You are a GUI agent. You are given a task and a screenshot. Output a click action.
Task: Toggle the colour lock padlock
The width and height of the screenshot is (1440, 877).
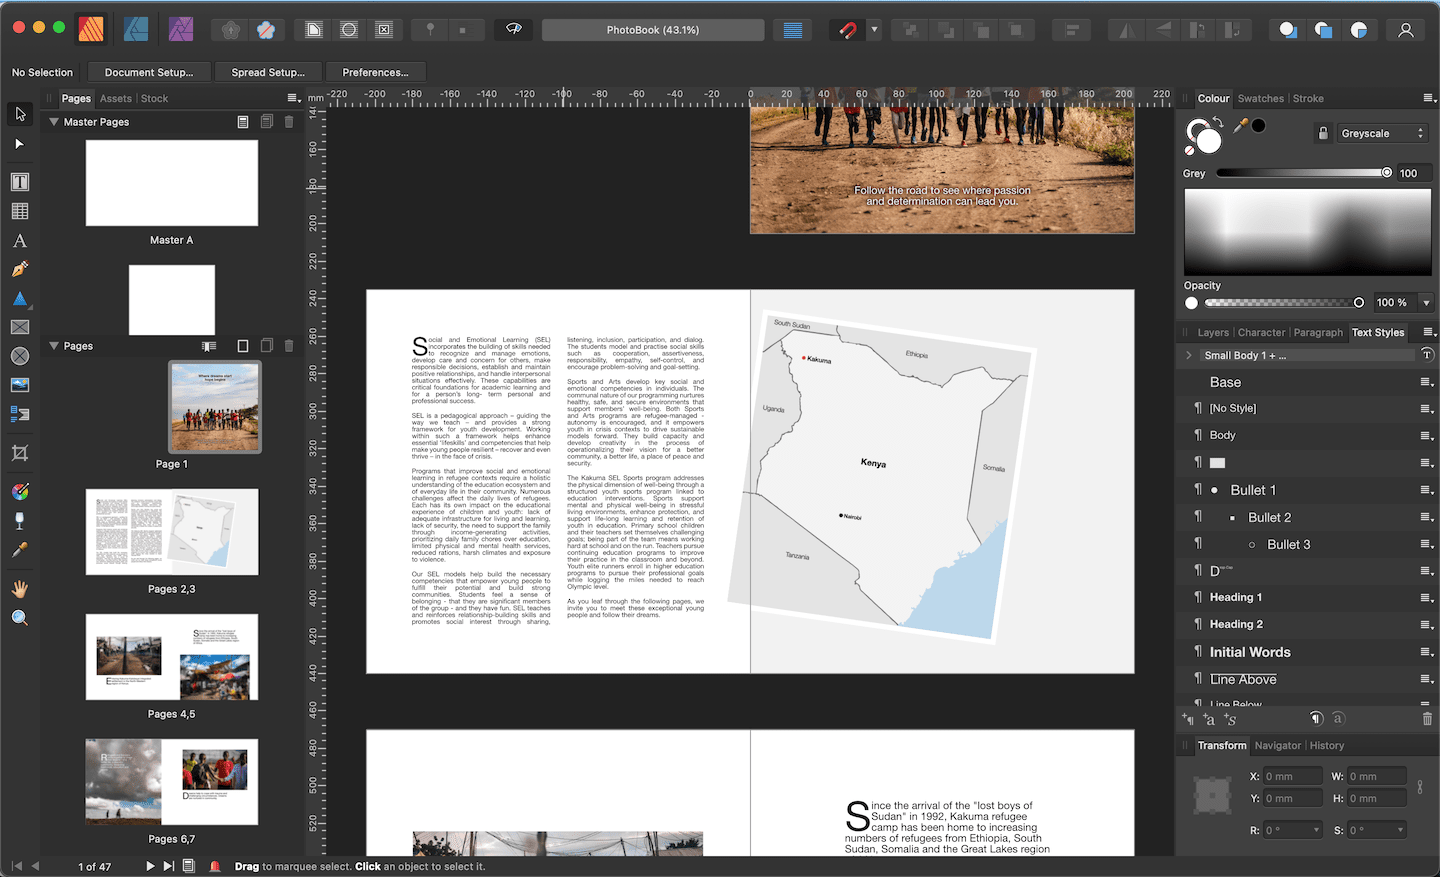(x=1323, y=133)
